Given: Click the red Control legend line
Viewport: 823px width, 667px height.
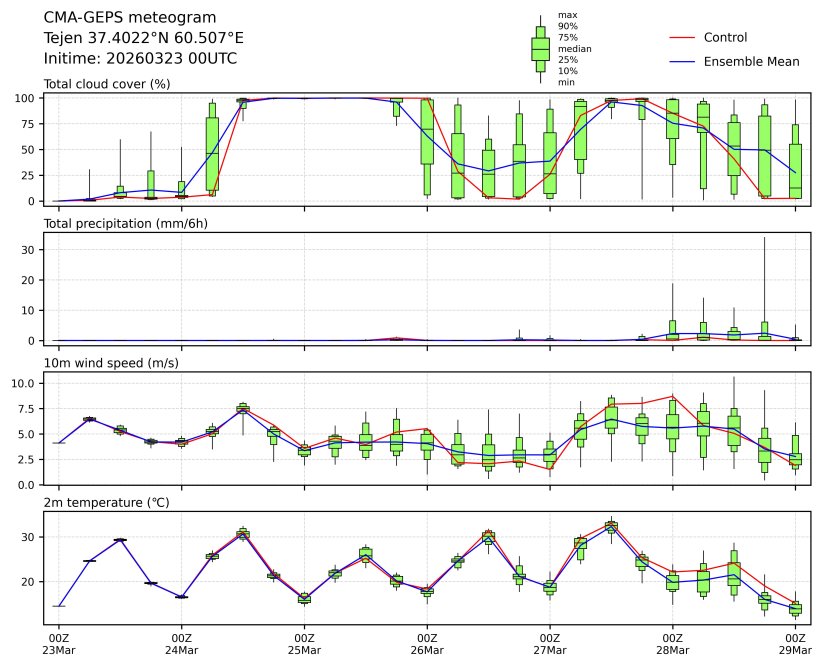Looking at the screenshot, I should click(x=680, y=38).
